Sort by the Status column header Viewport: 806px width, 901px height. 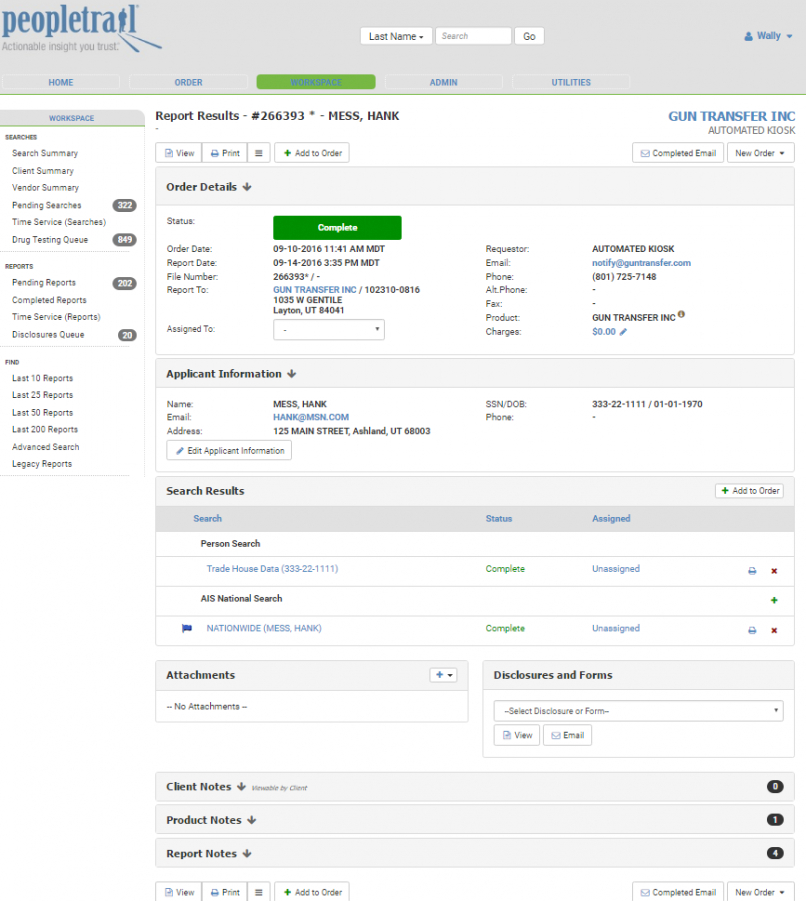[499, 518]
